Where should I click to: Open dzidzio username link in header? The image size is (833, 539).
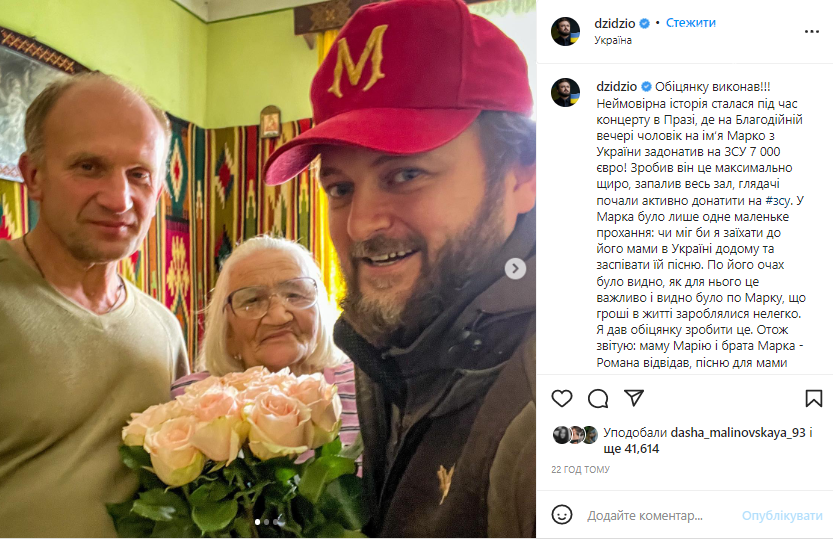[x=615, y=23]
